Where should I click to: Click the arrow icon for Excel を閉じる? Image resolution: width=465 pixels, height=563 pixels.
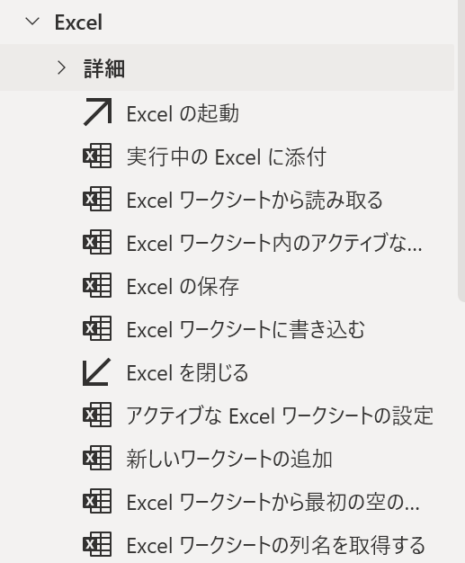97,372
